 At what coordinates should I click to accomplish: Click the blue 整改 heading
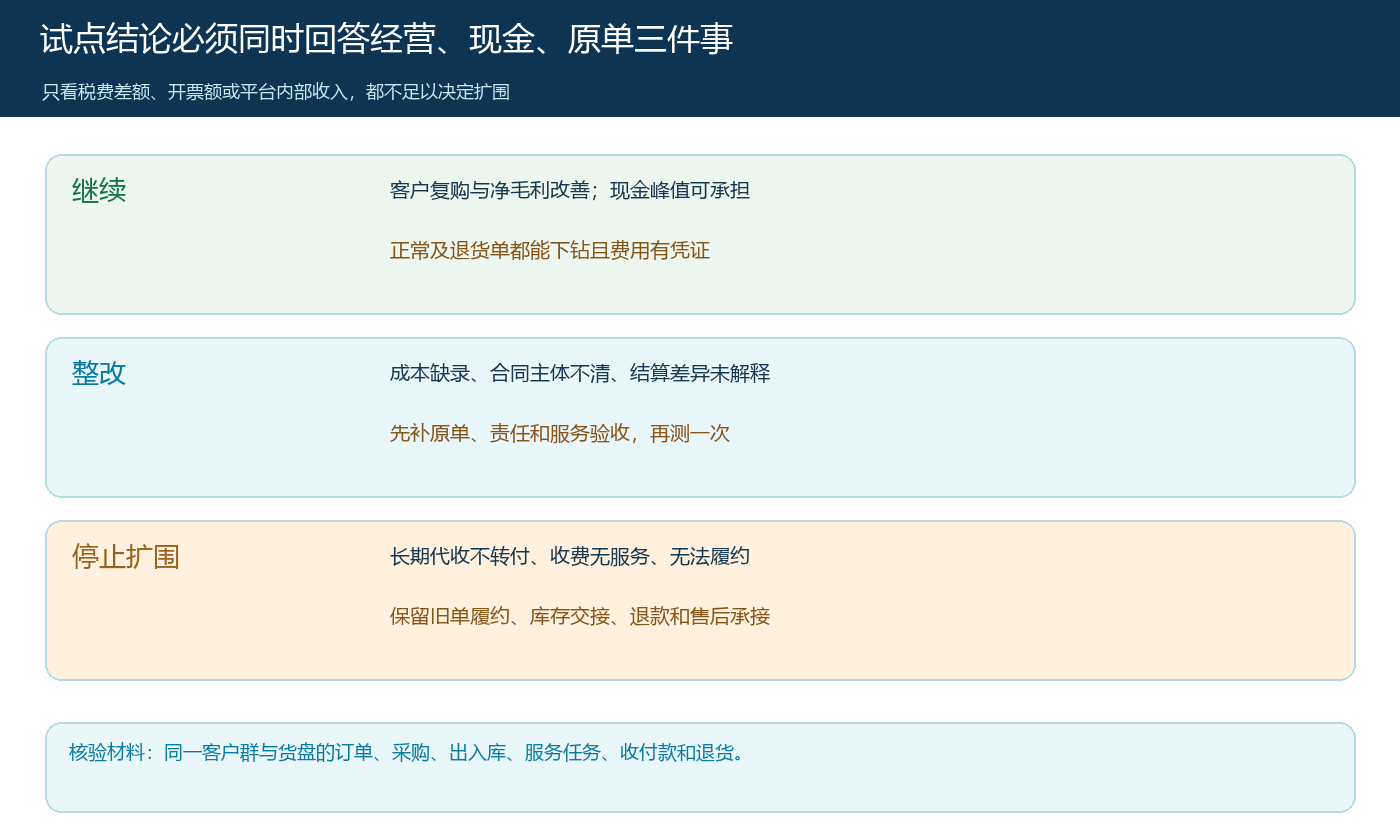tap(99, 373)
